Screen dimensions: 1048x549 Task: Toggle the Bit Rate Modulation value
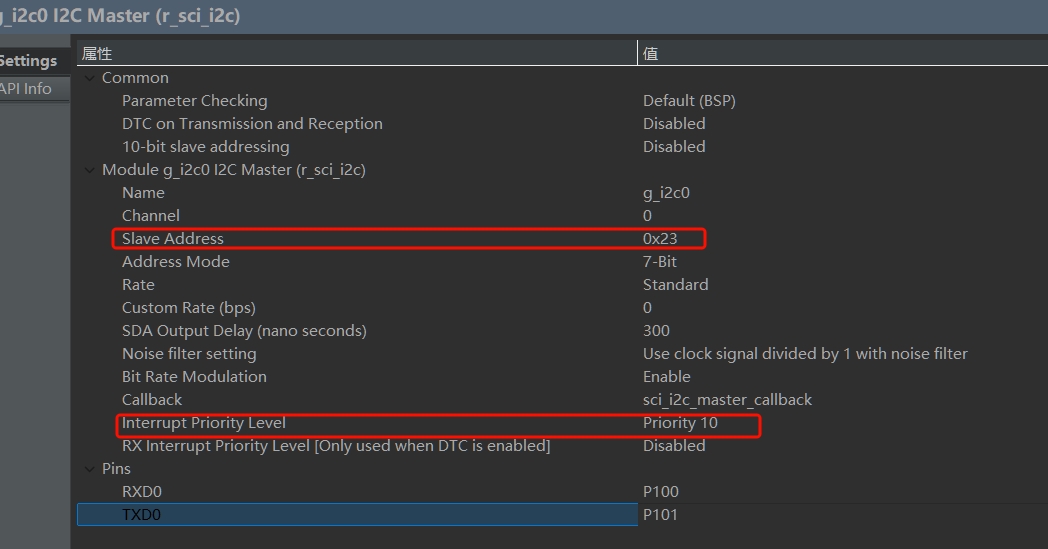click(667, 377)
